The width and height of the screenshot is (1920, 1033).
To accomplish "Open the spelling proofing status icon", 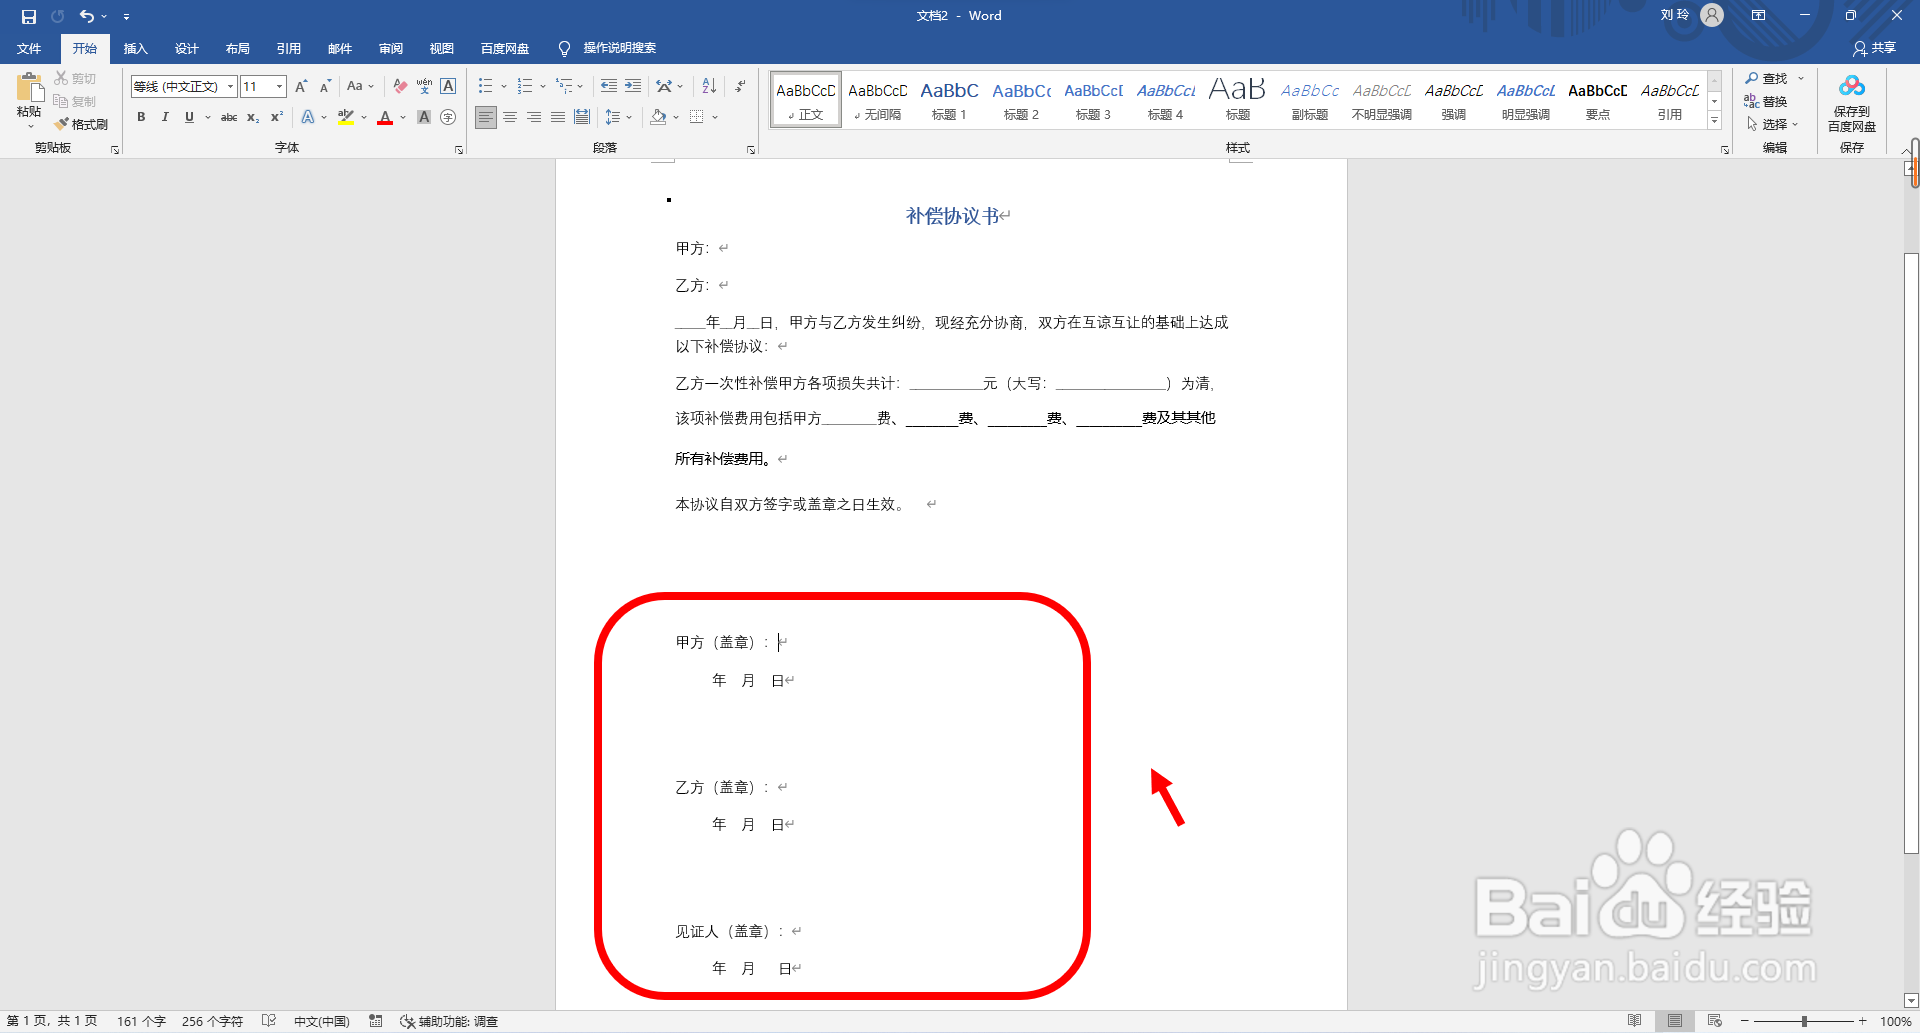I will click(x=269, y=1021).
